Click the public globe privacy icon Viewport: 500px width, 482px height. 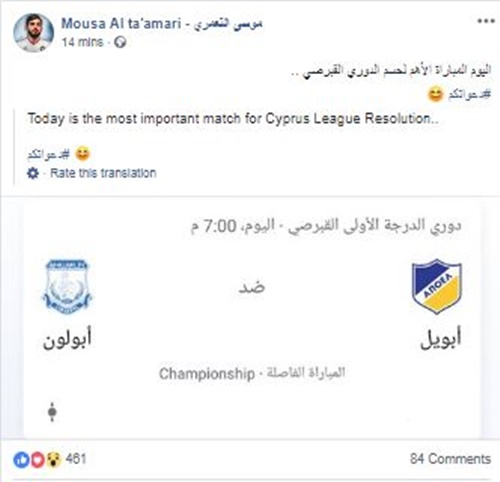pyautogui.click(x=120, y=42)
